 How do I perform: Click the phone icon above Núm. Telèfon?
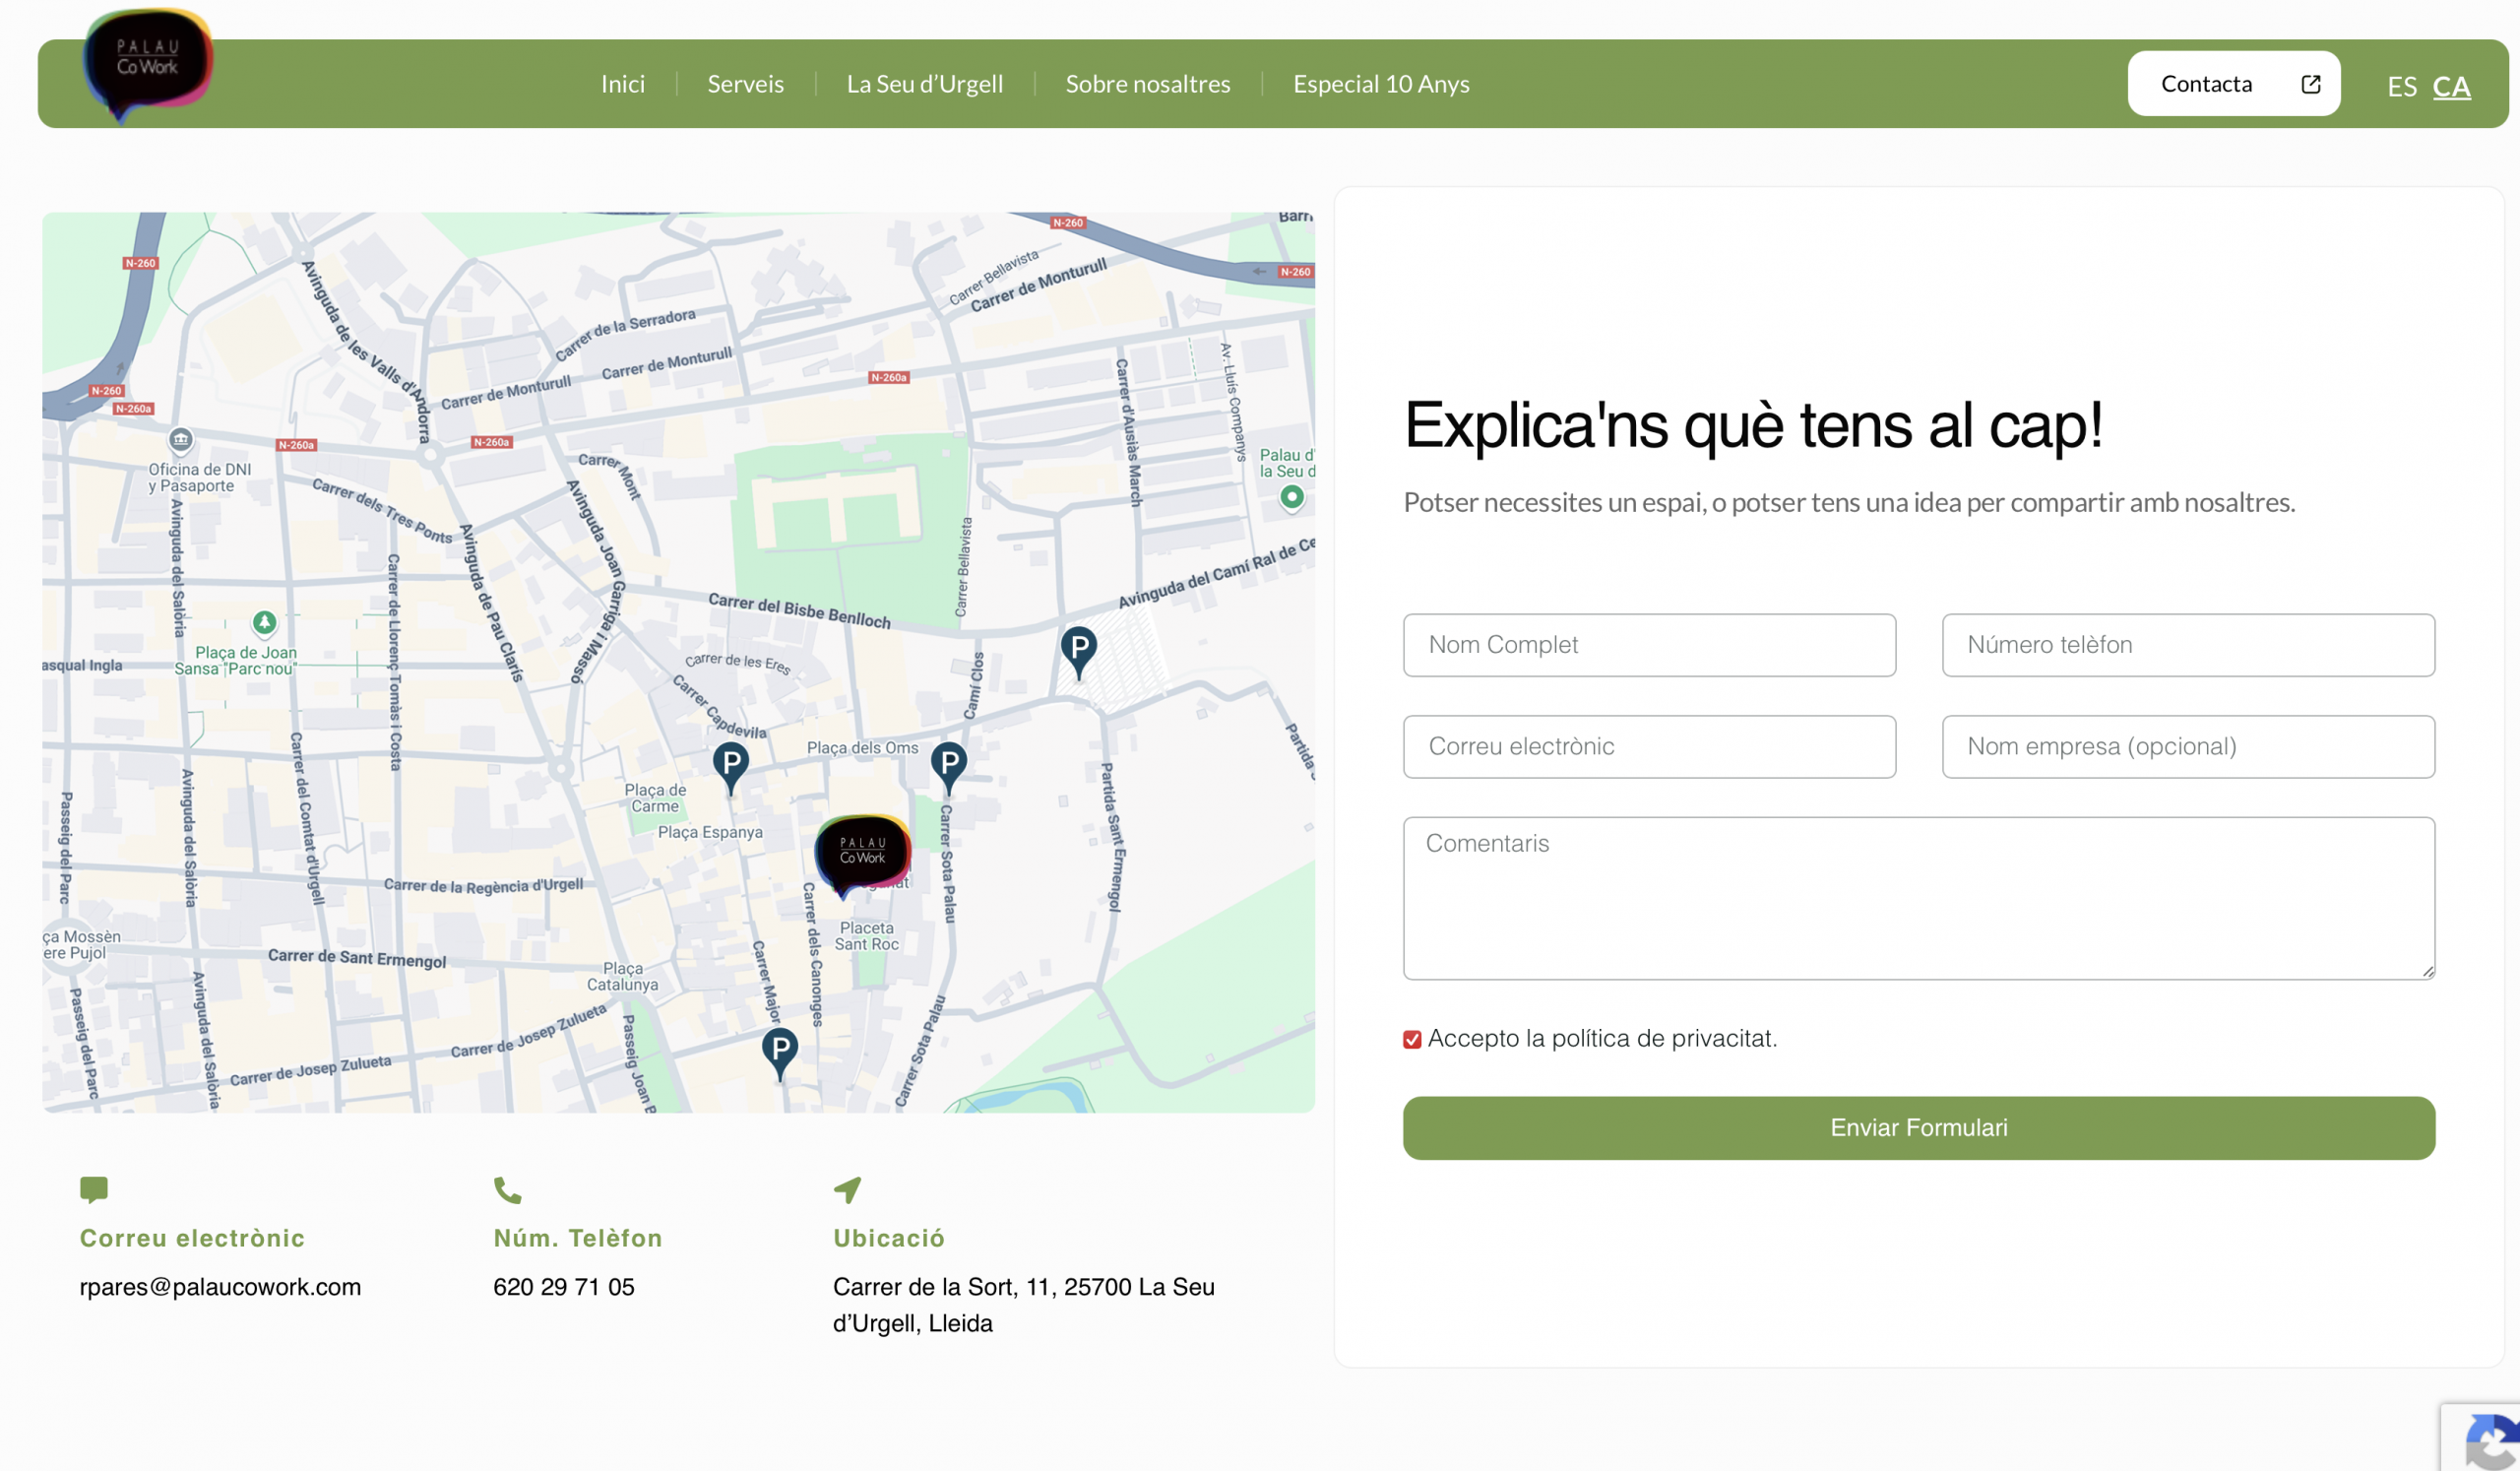point(507,1190)
